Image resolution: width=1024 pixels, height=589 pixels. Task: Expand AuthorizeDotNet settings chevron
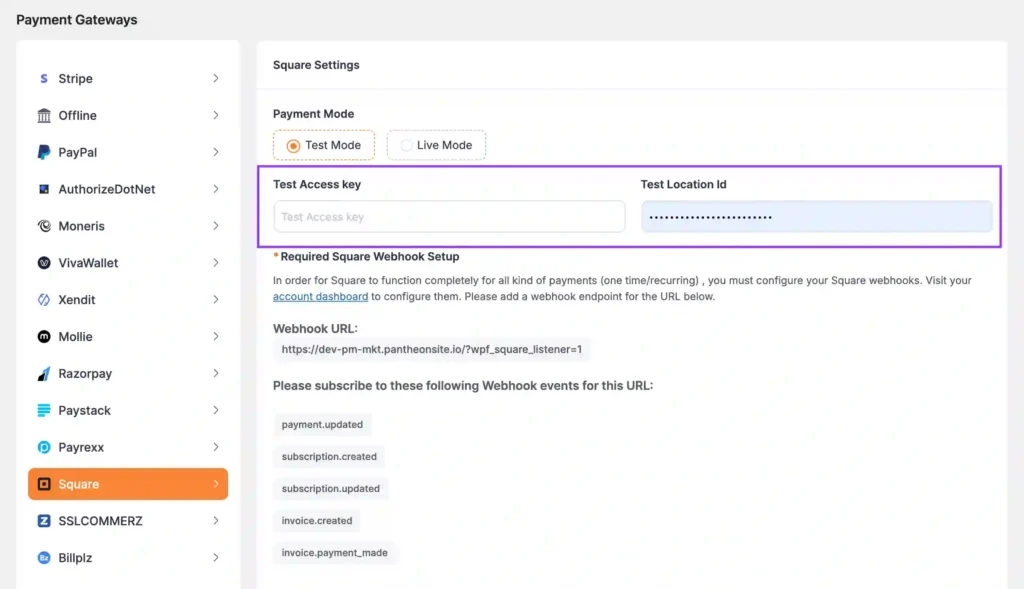[x=216, y=189]
